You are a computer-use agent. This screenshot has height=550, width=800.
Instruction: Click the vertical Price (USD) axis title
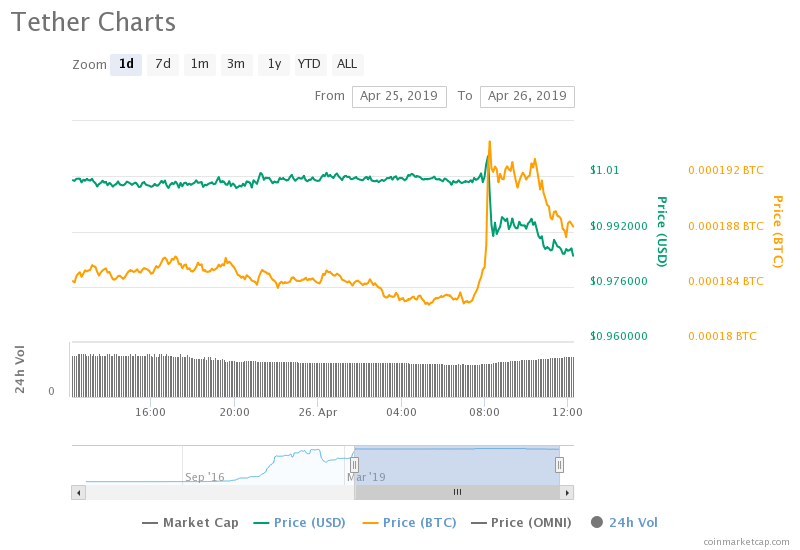coord(662,231)
